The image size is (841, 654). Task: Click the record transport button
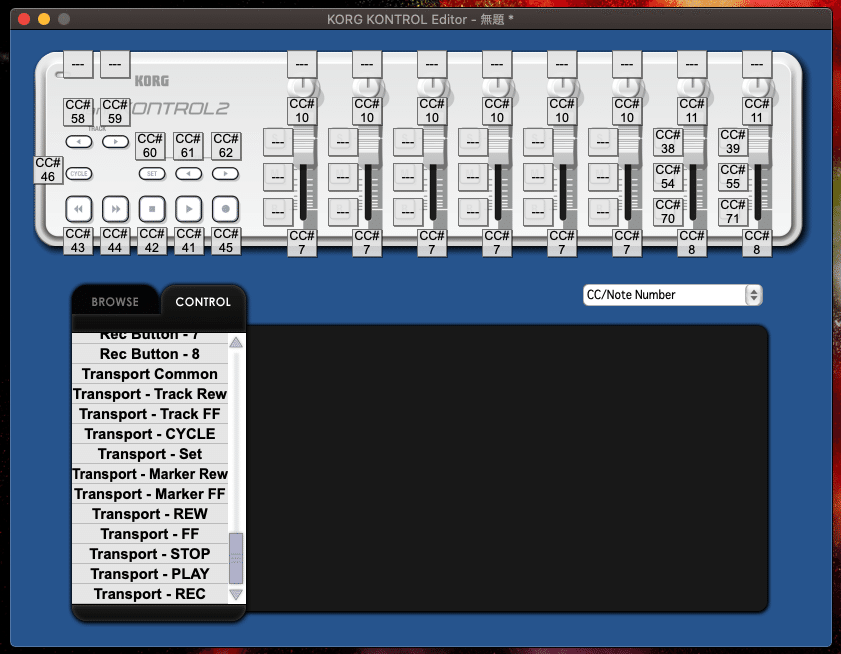pyautogui.click(x=225, y=209)
